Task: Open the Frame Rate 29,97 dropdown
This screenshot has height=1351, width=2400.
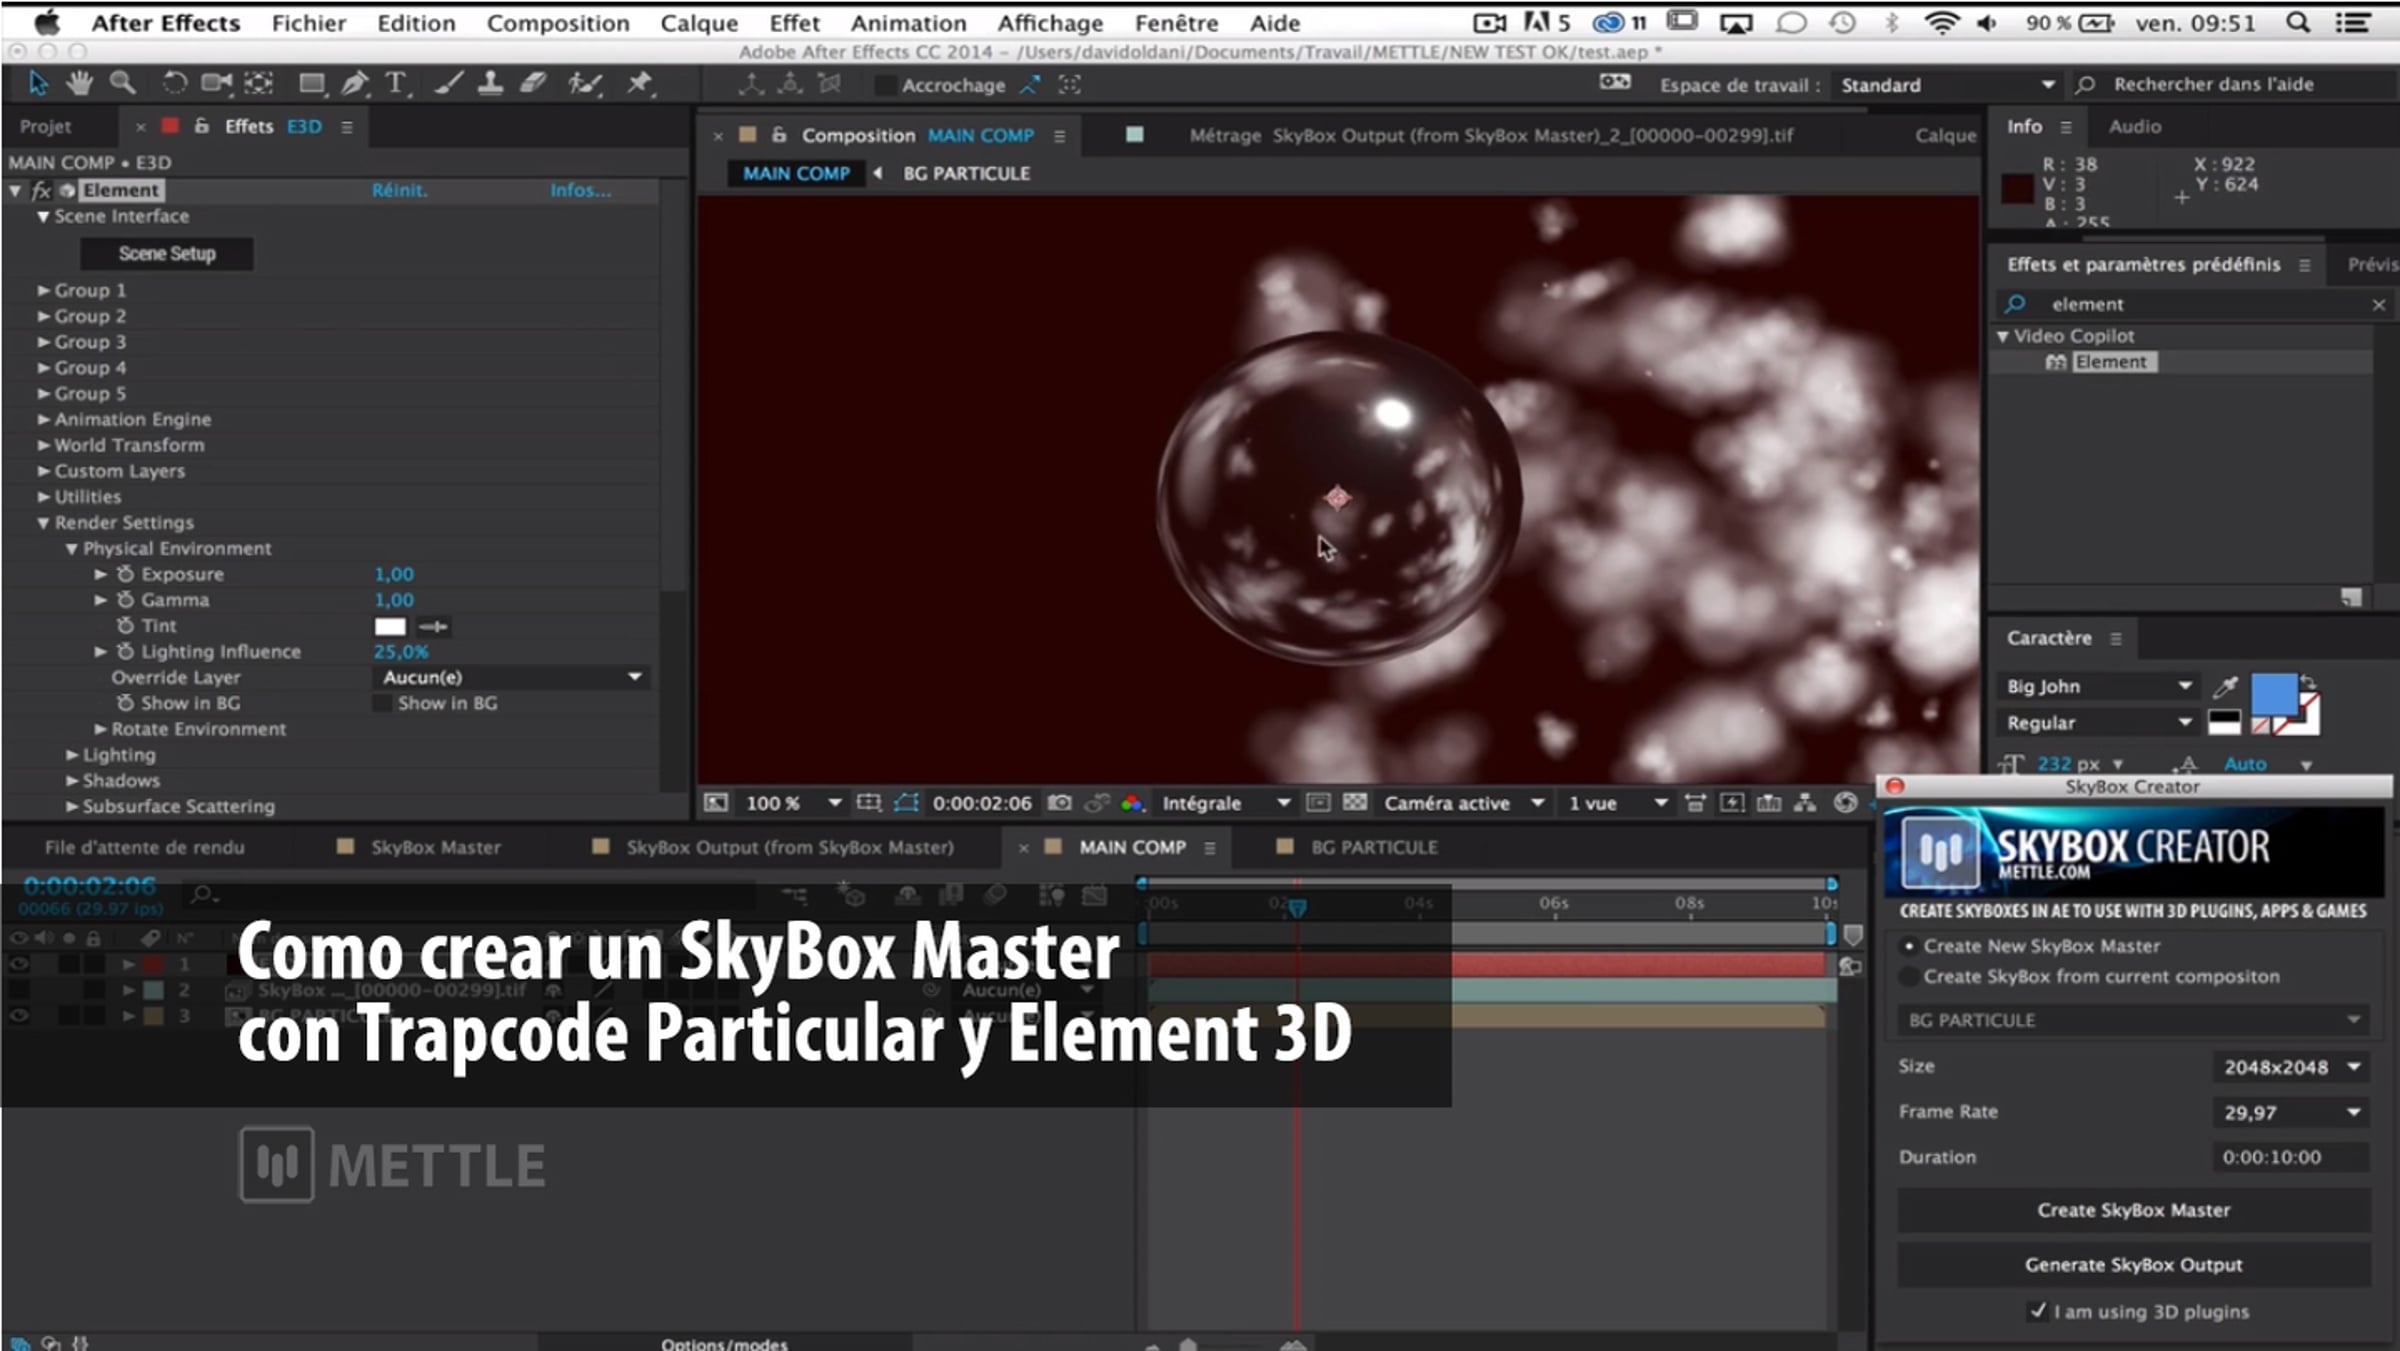Action: tap(2290, 1112)
